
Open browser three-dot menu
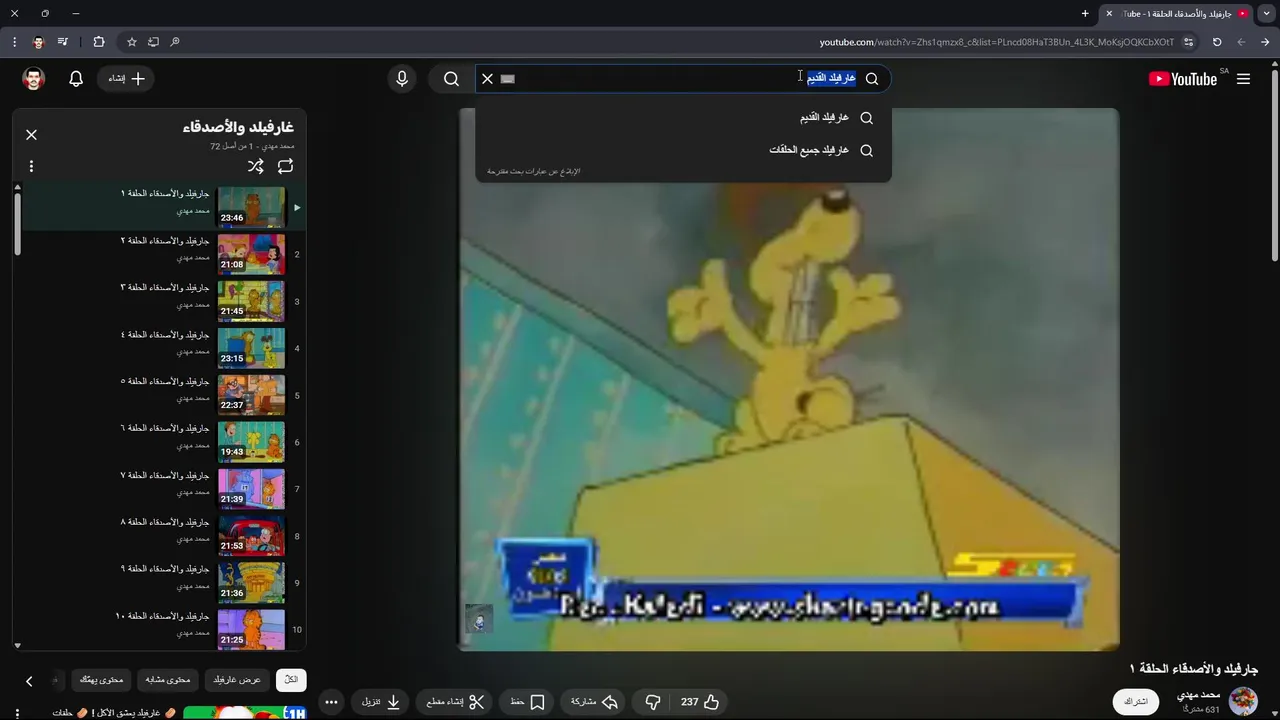[x=14, y=42]
